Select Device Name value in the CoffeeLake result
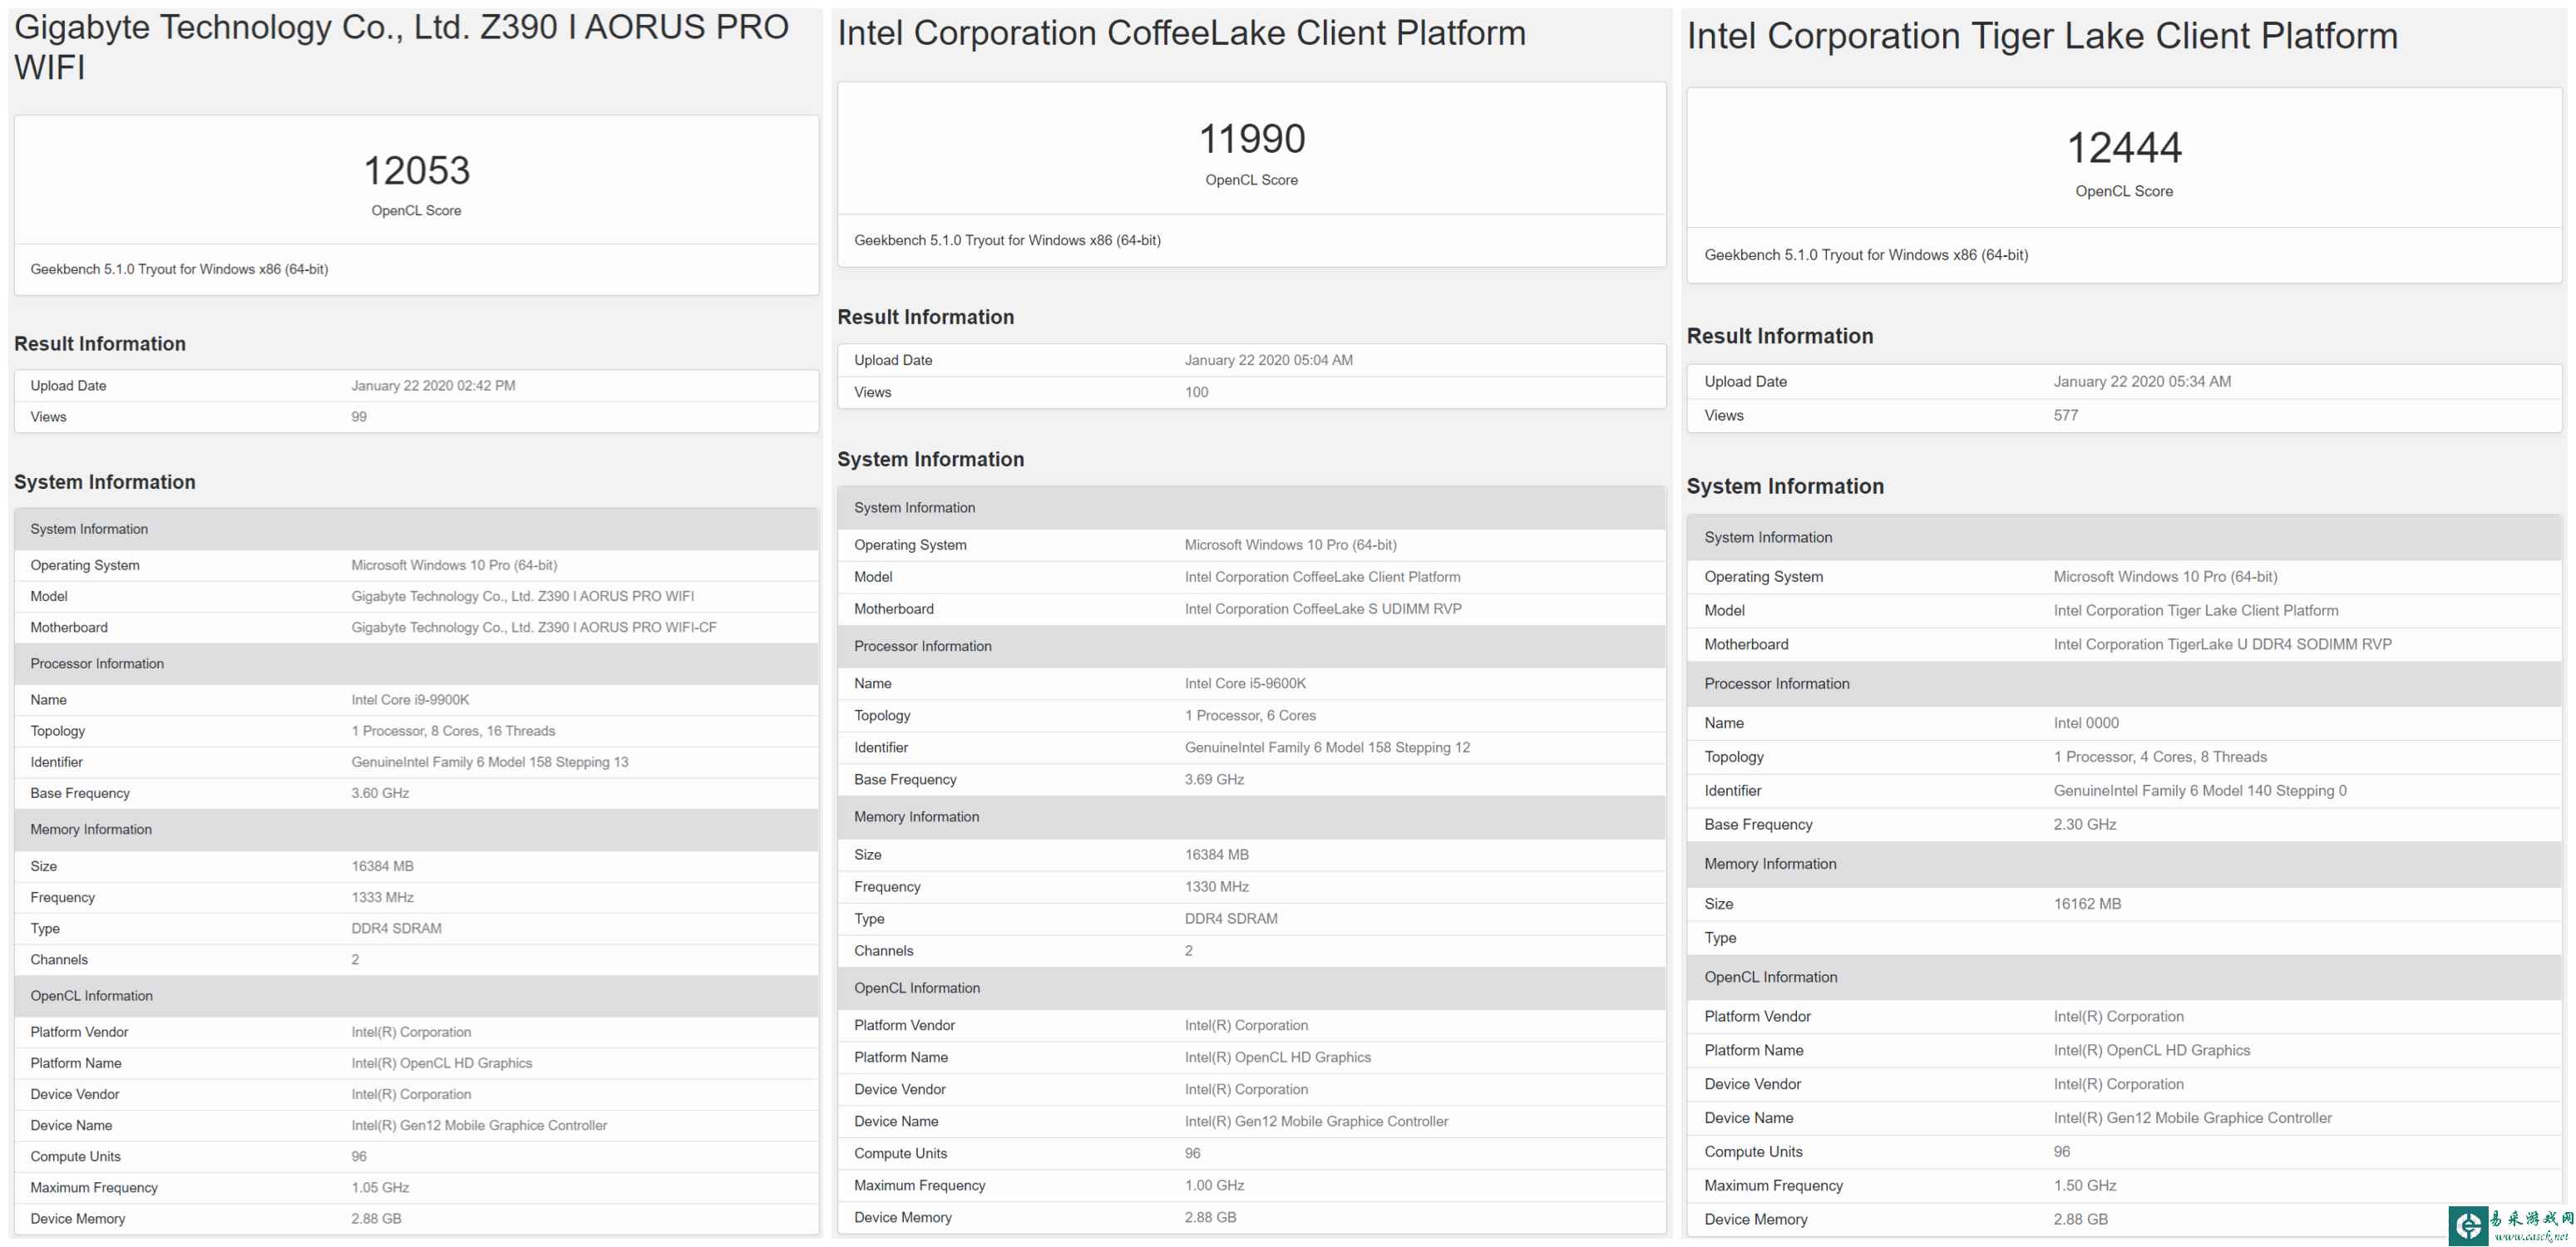 point(1316,1122)
